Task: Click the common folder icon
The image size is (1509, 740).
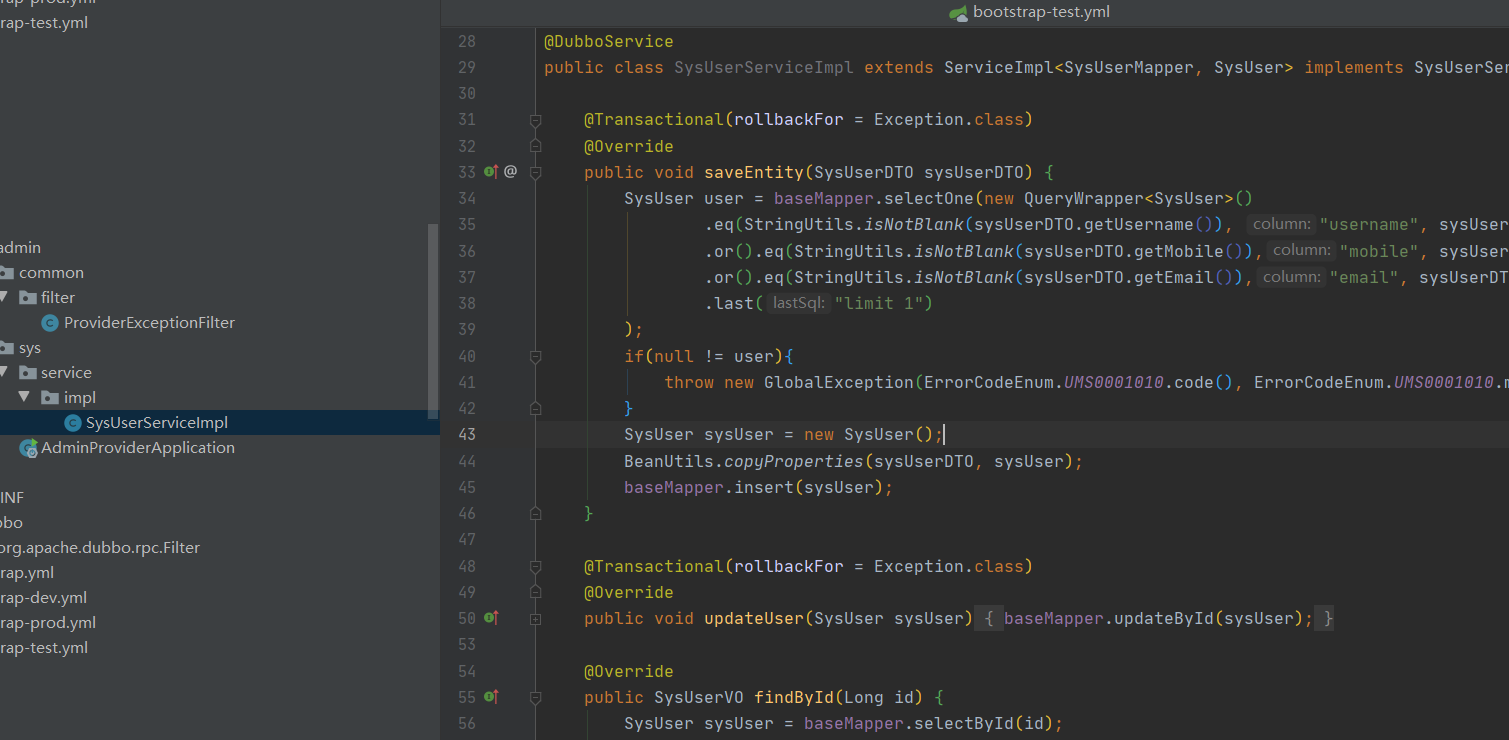Action: pyautogui.click(x=7, y=273)
